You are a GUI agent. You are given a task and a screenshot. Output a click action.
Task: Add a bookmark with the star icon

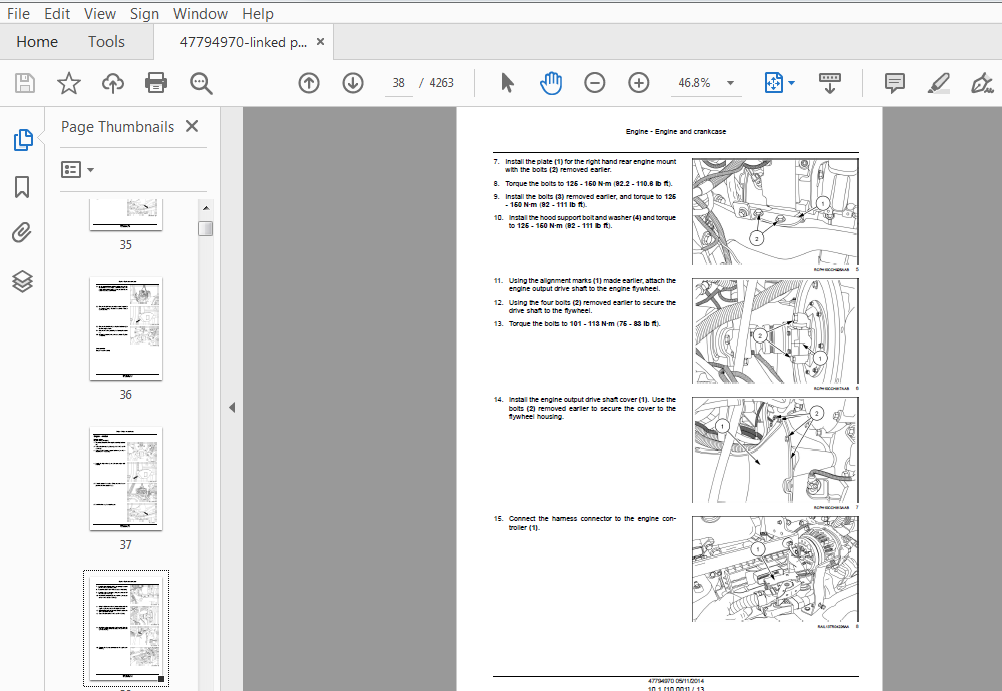coord(68,83)
